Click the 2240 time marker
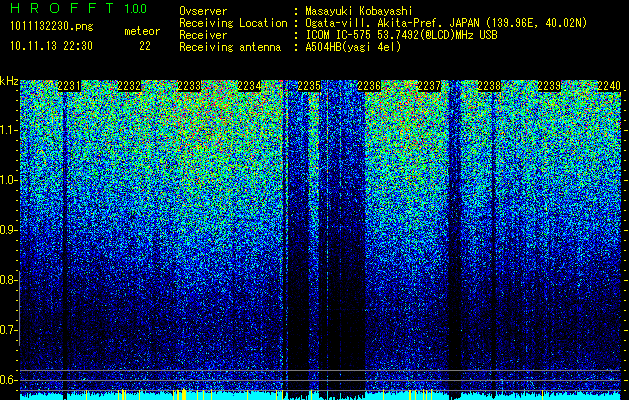The width and height of the screenshot is (629, 400). [x=609, y=86]
